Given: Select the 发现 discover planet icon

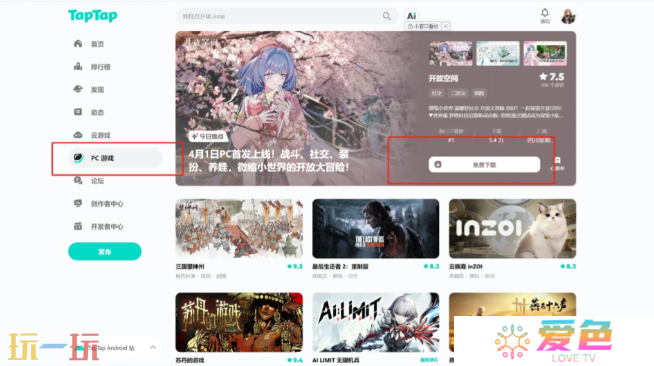Looking at the screenshot, I should click(x=78, y=89).
